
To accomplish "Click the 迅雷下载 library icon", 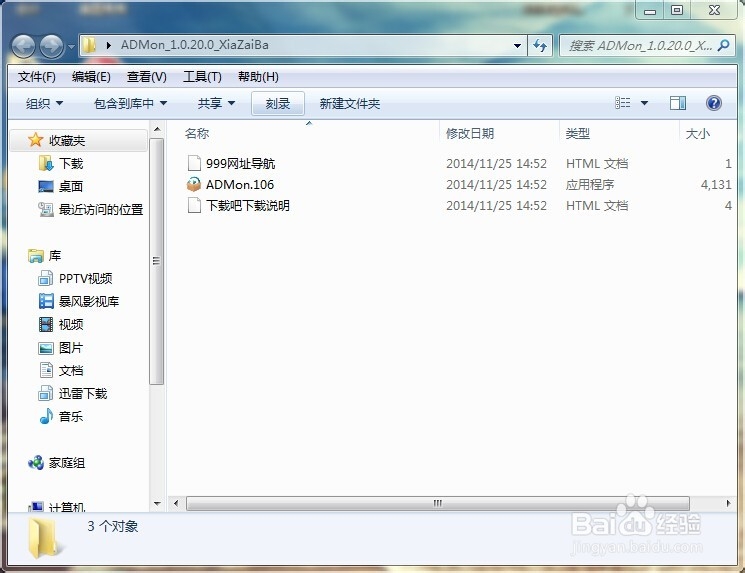I will coord(46,393).
